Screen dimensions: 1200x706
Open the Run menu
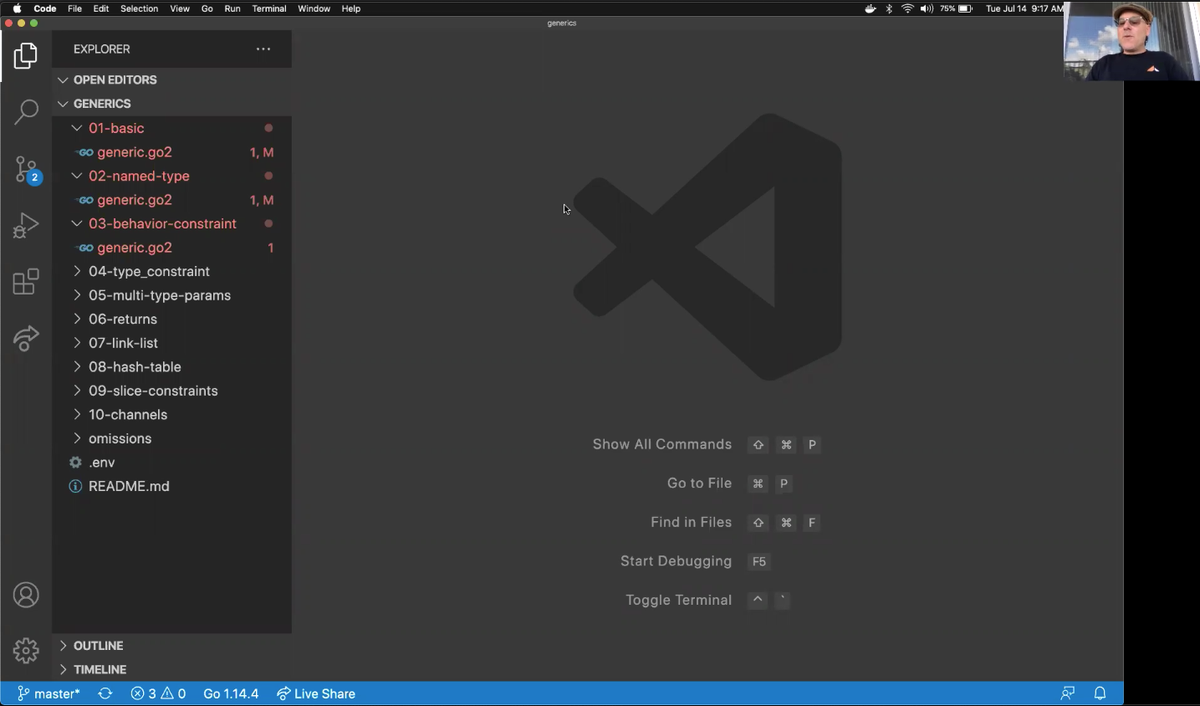click(x=232, y=8)
